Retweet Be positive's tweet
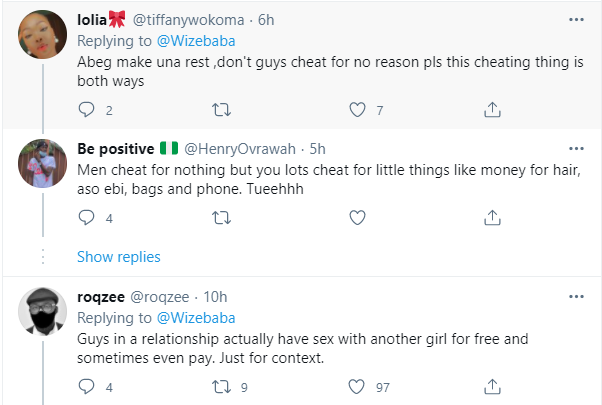This screenshot has width=602, height=405. [x=220, y=217]
